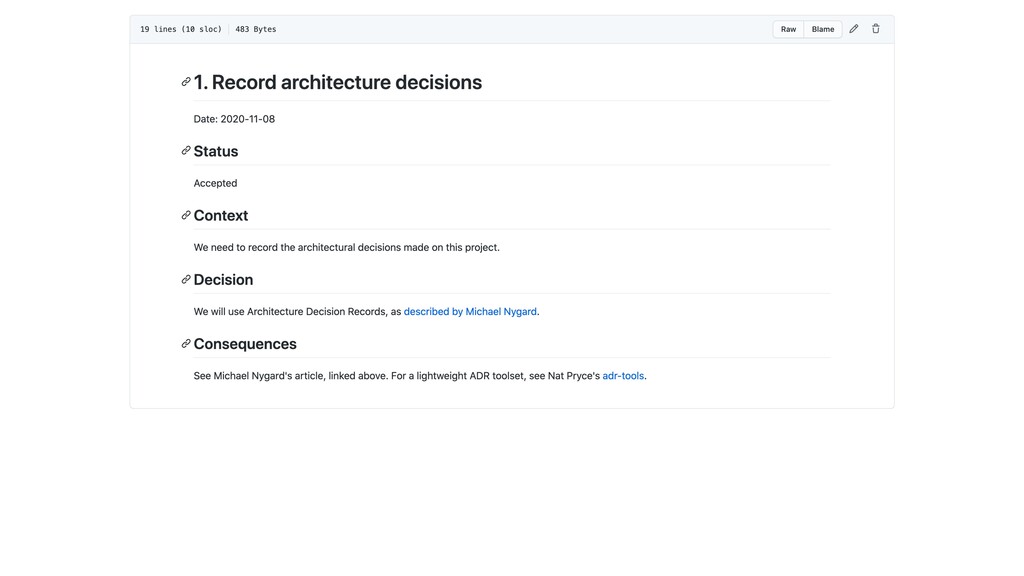
Task: Open the adr-tools link
Action: point(623,376)
